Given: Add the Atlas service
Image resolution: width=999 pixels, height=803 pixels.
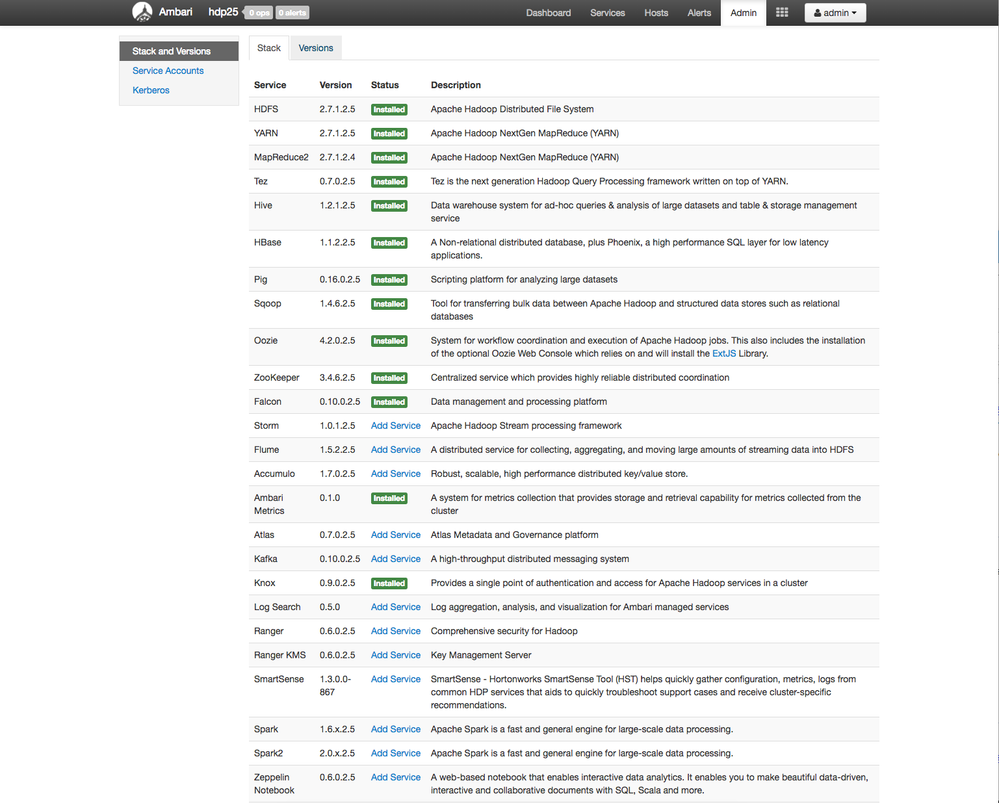Looking at the screenshot, I should tap(396, 535).
